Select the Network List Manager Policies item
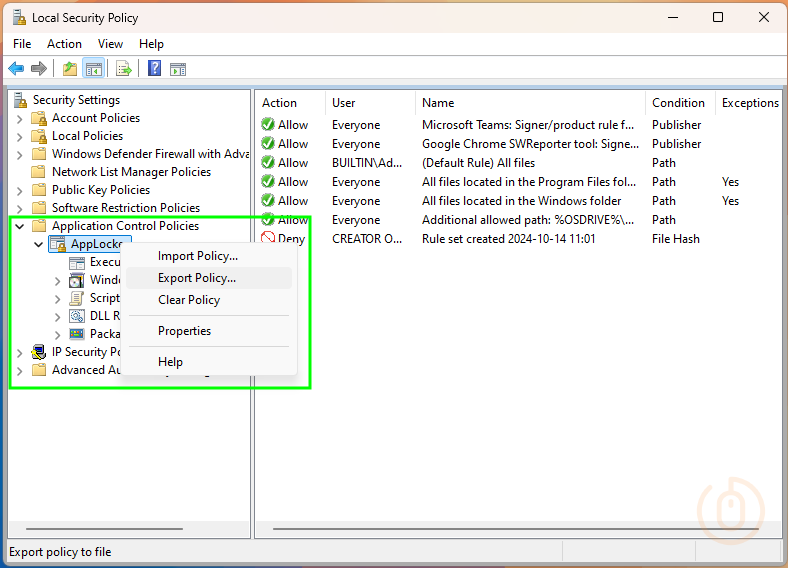The height and width of the screenshot is (568, 788). (x=131, y=172)
